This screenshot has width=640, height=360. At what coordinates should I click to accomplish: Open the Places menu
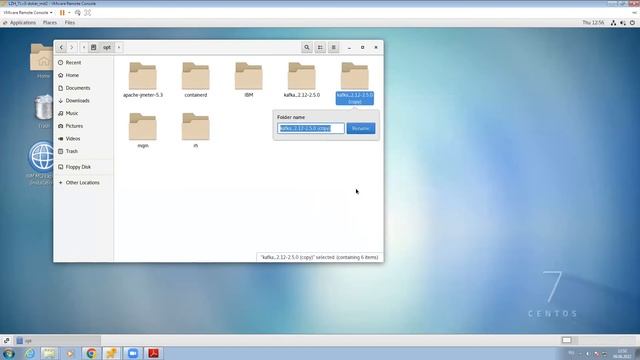point(50,23)
